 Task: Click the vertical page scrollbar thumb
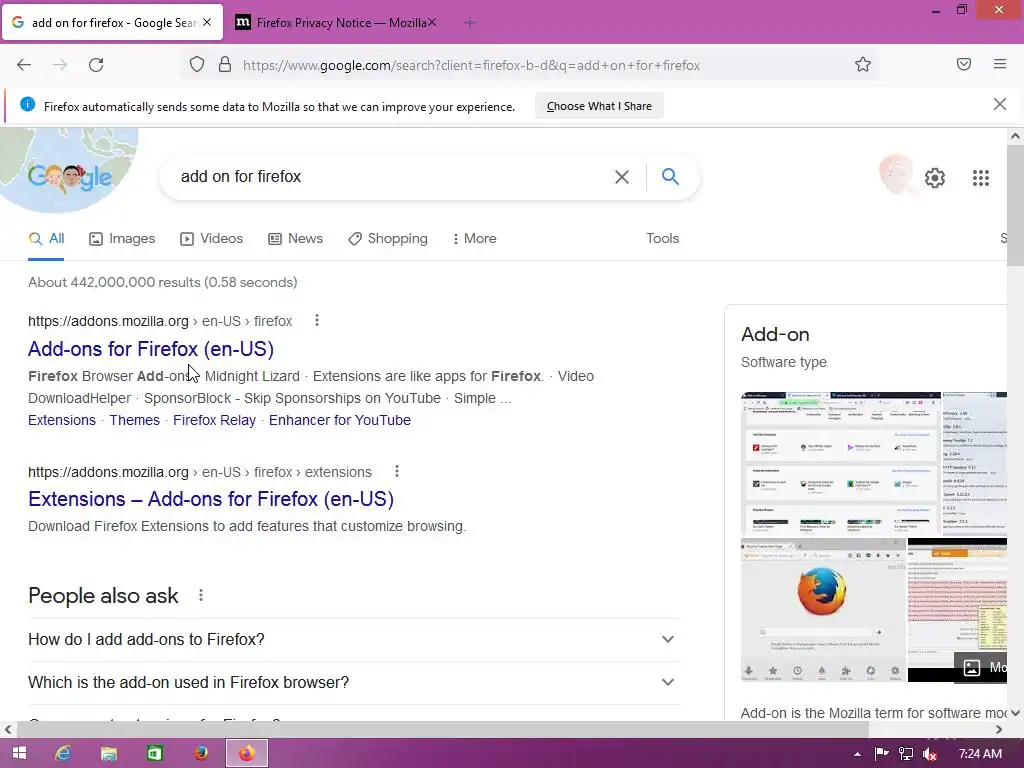[1015, 206]
